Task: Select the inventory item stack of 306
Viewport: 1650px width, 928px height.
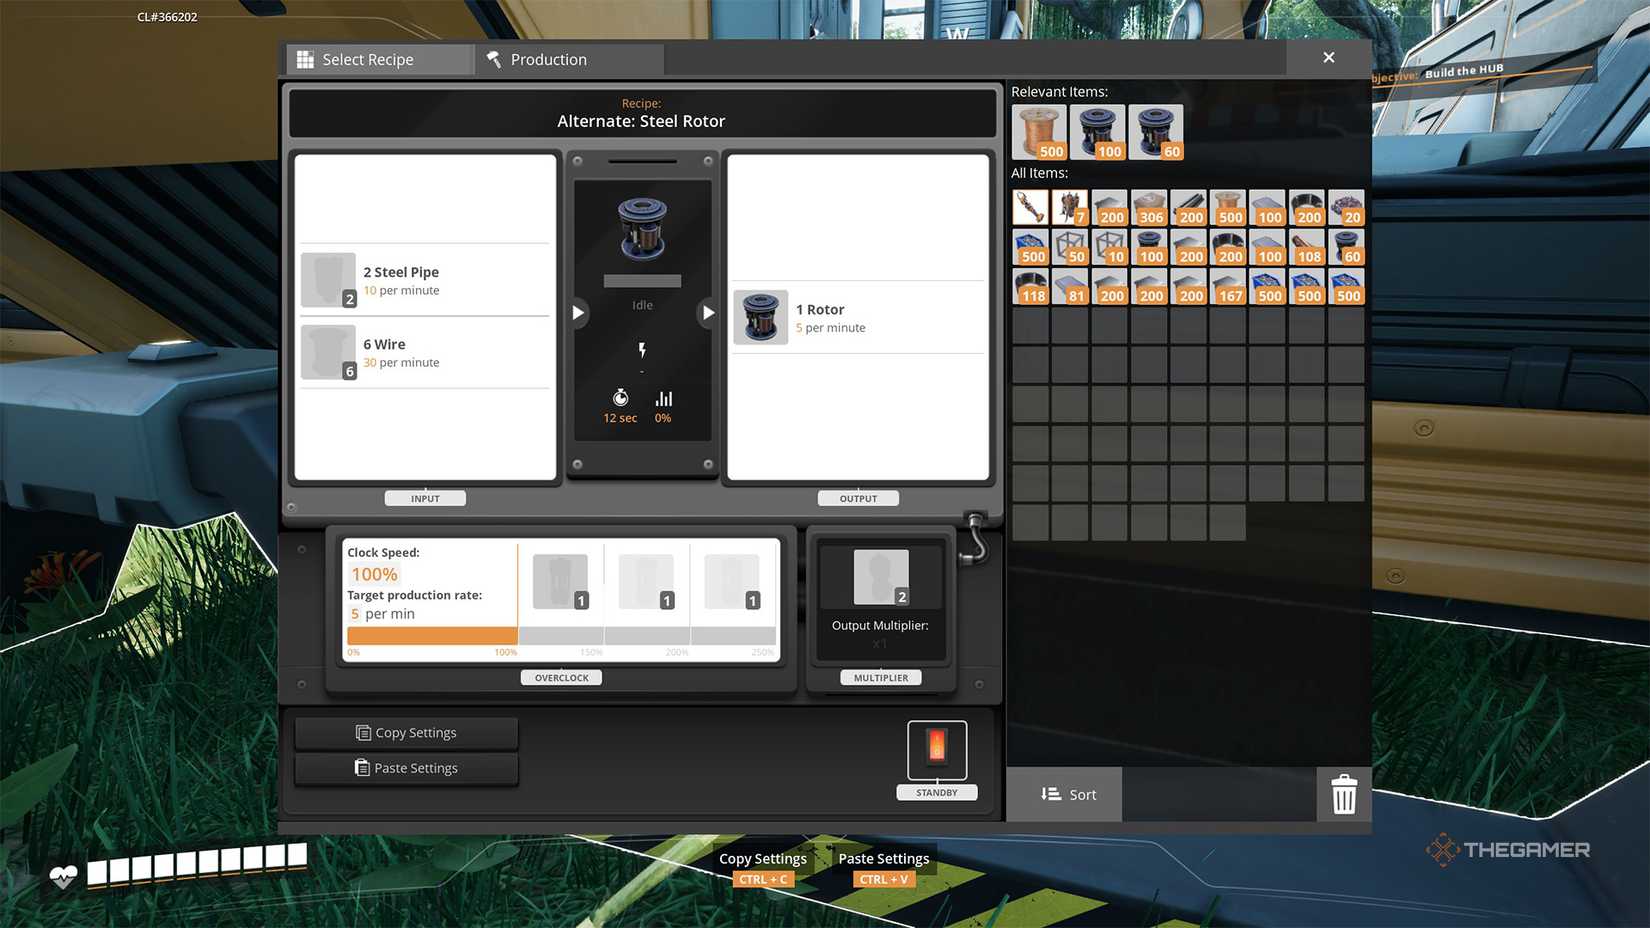Action: point(1149,208)
